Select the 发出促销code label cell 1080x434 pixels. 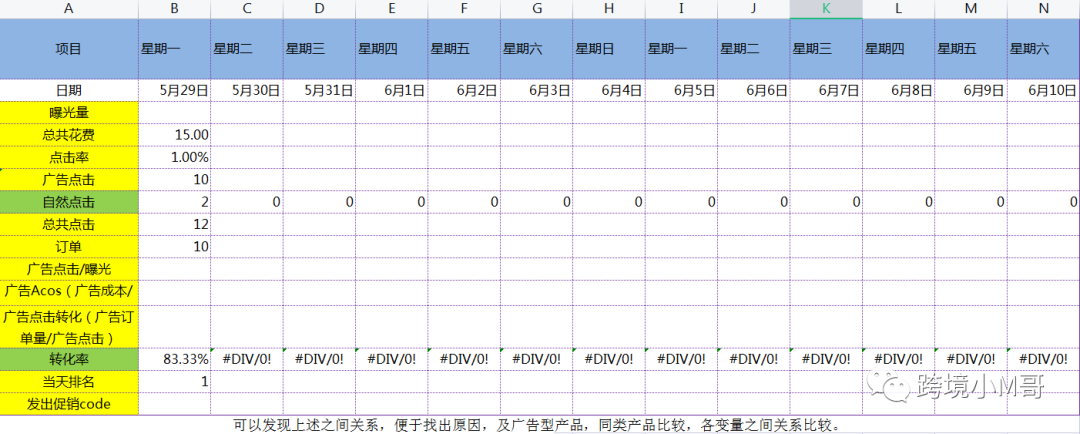(69, 403)
